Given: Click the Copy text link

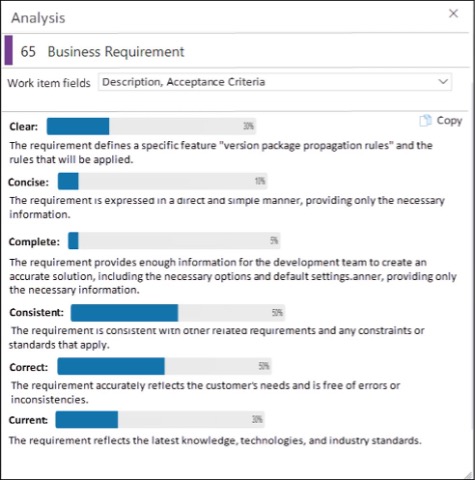Looking at the screenshot, I should pyautogui.click(x=449, y=121).
